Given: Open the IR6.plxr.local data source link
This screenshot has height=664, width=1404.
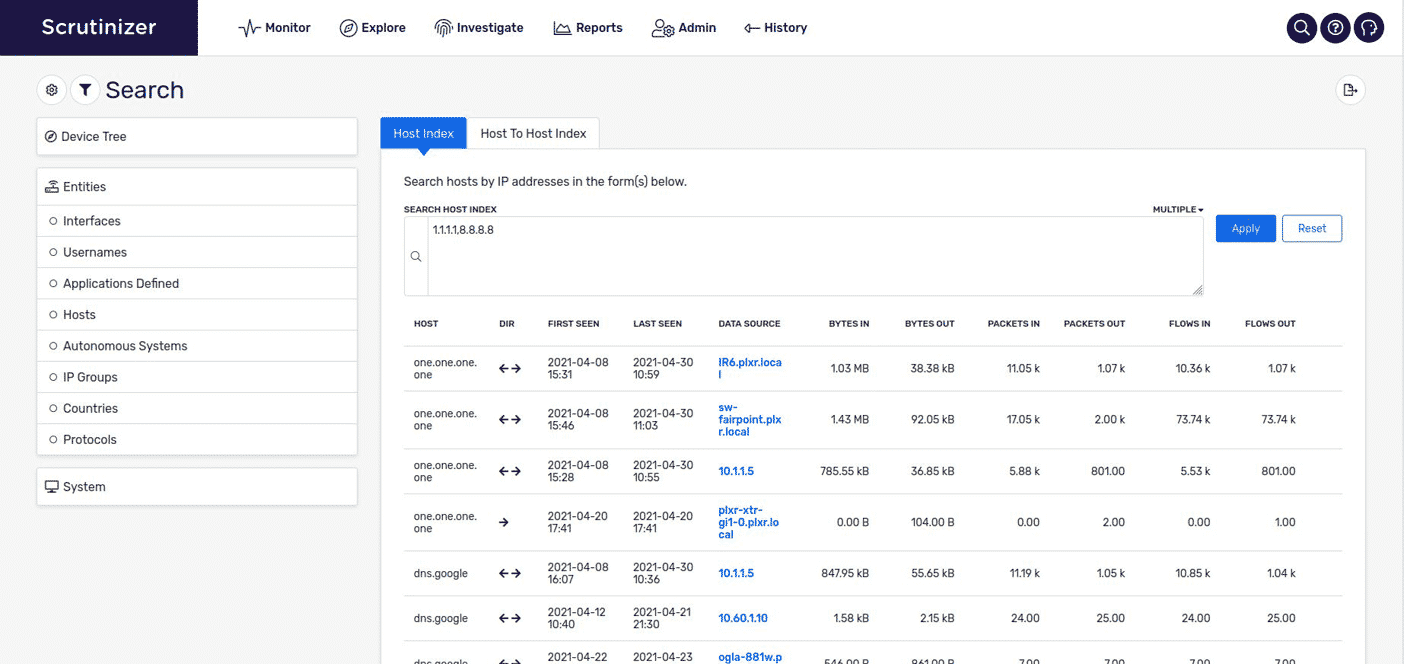Looking at the screenshot, I should 750,369.
